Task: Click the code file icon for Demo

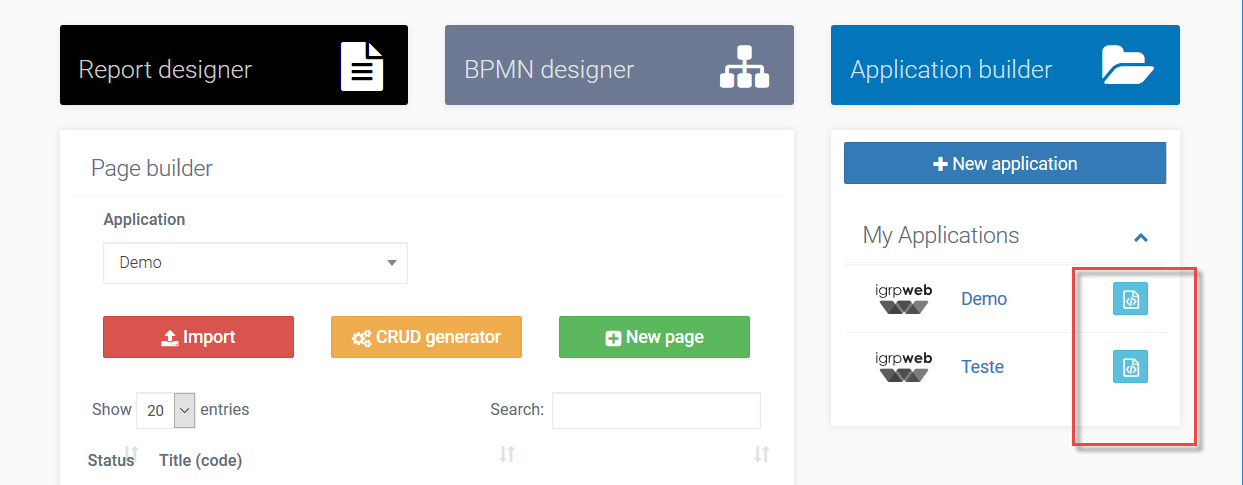Action: coord(1130,299)
